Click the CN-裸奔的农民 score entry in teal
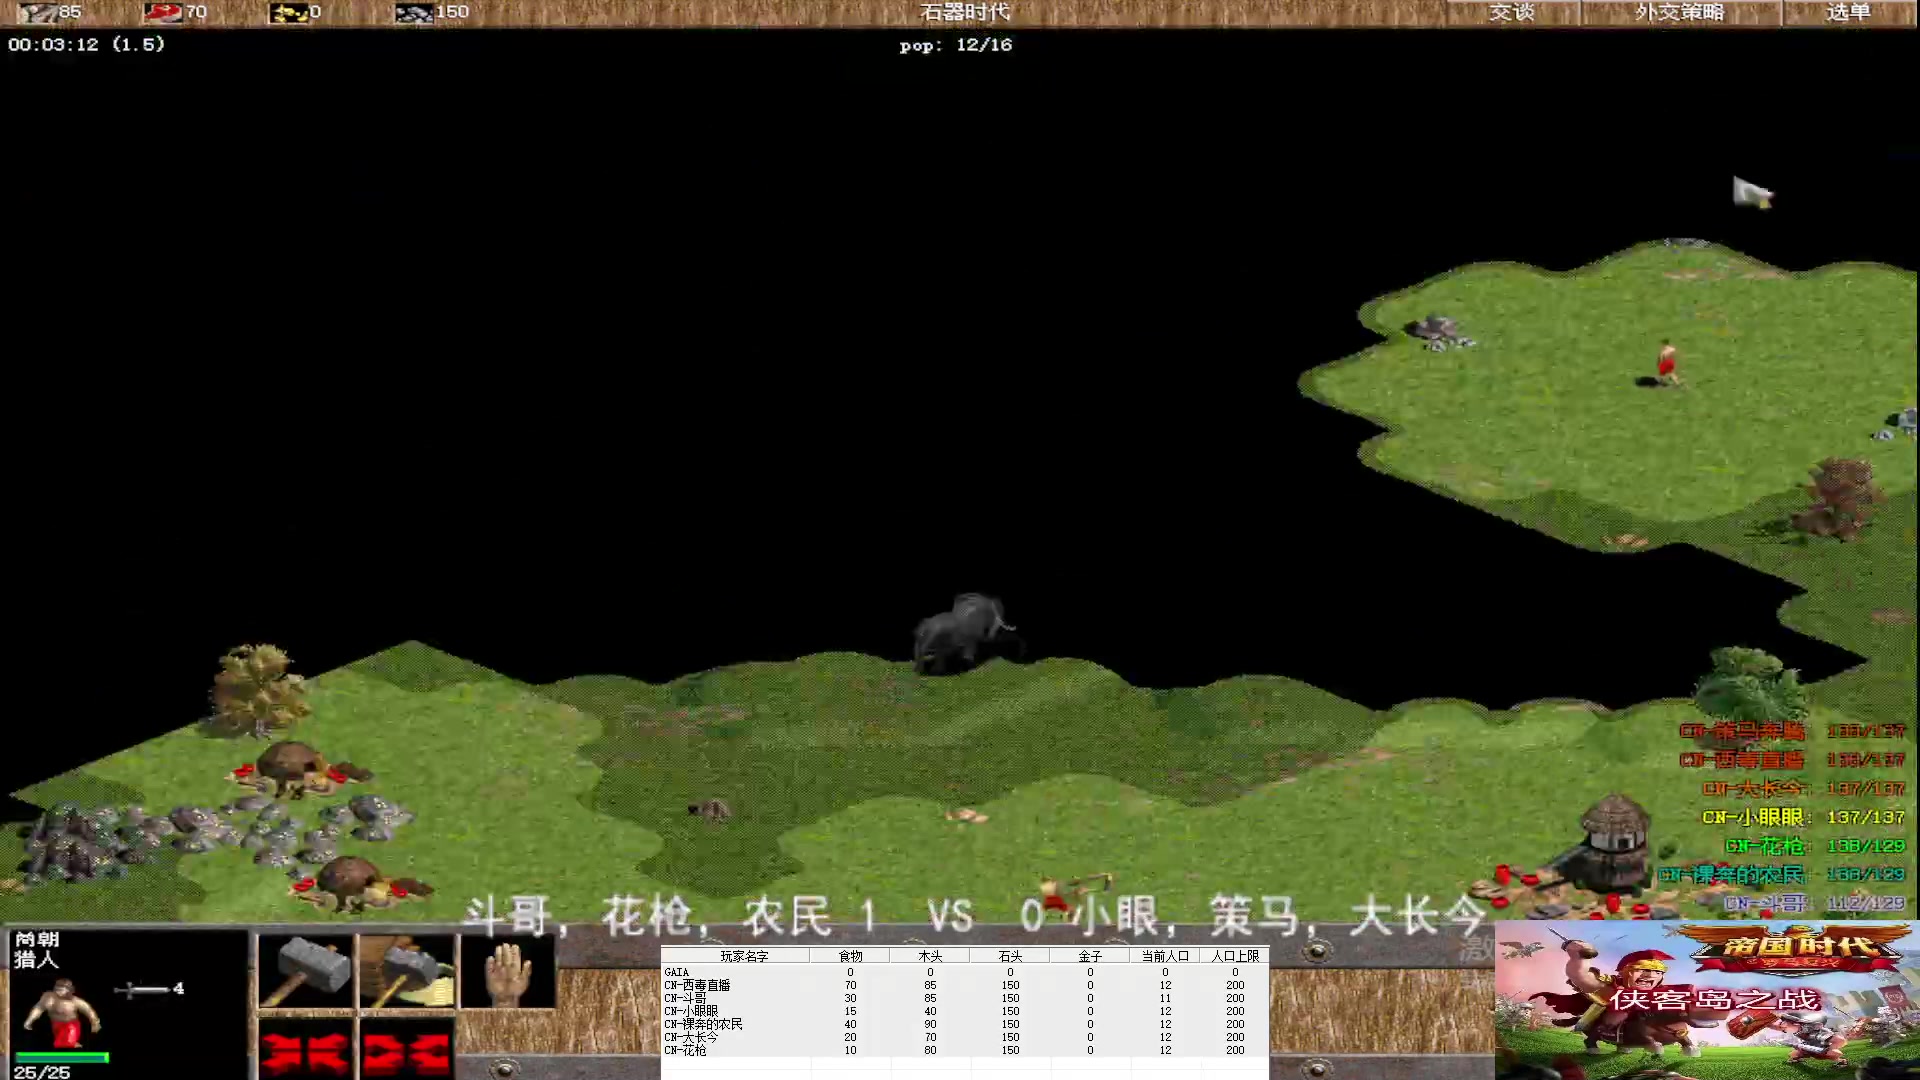This screenshot has width=1920, height=1080. (1782, 874)
